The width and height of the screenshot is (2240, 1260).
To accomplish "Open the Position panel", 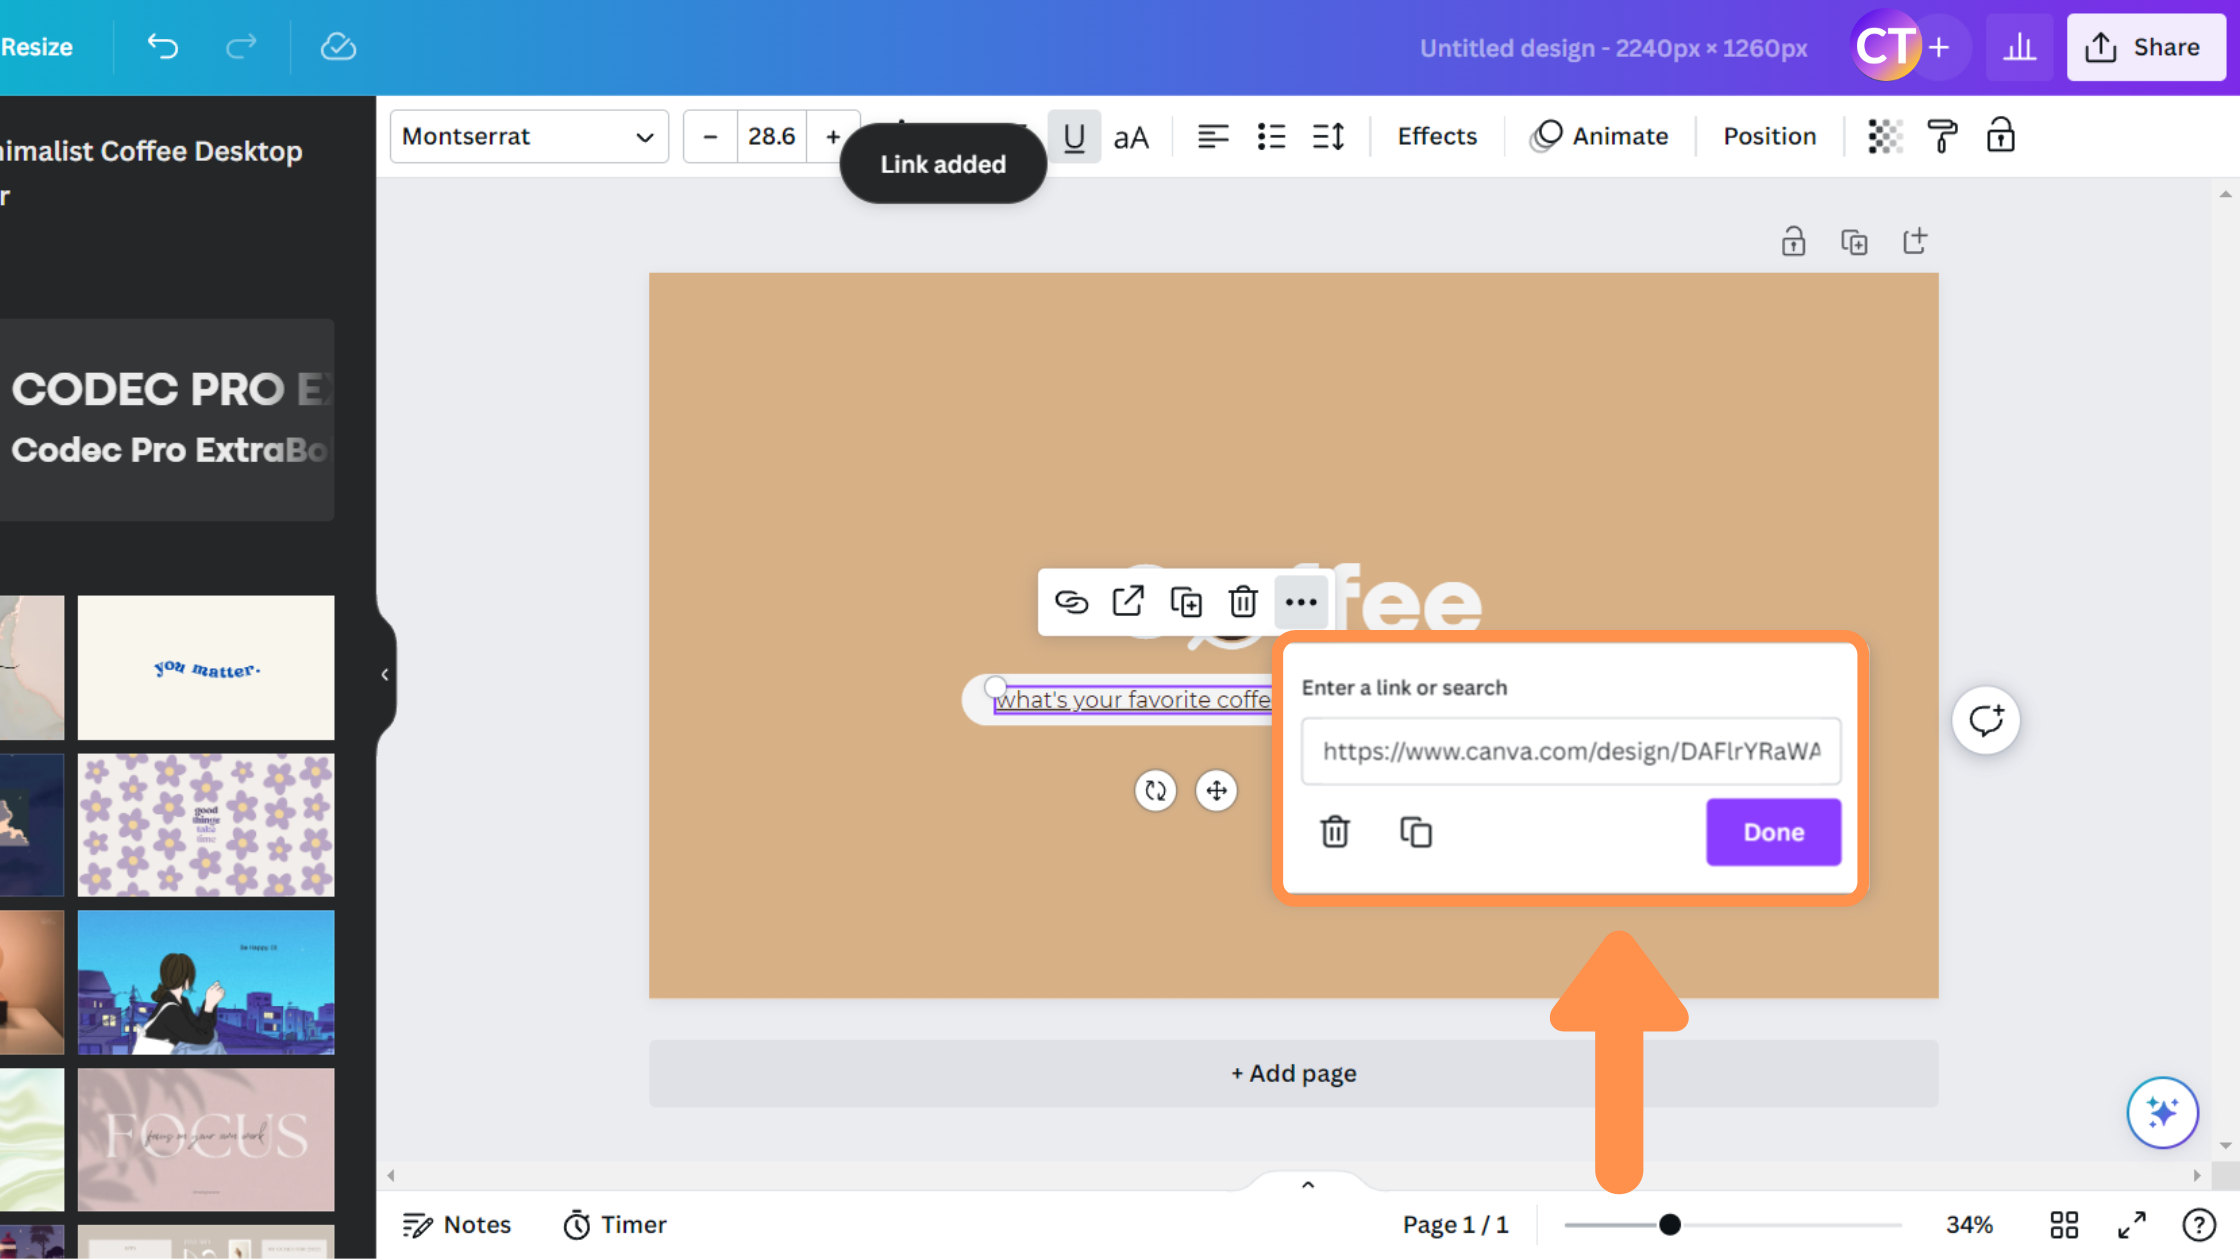I will [1769, 136].
